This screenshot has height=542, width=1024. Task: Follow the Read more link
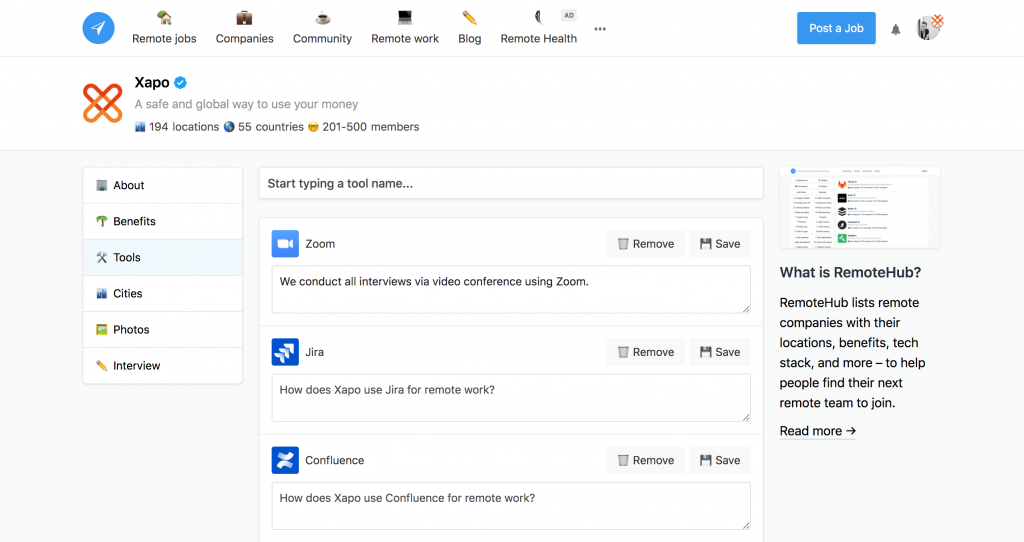[817, 431]
